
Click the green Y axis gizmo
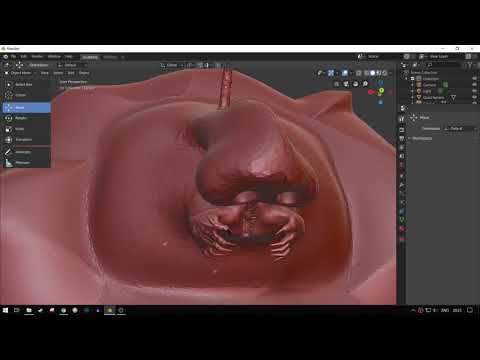(381, 90)
